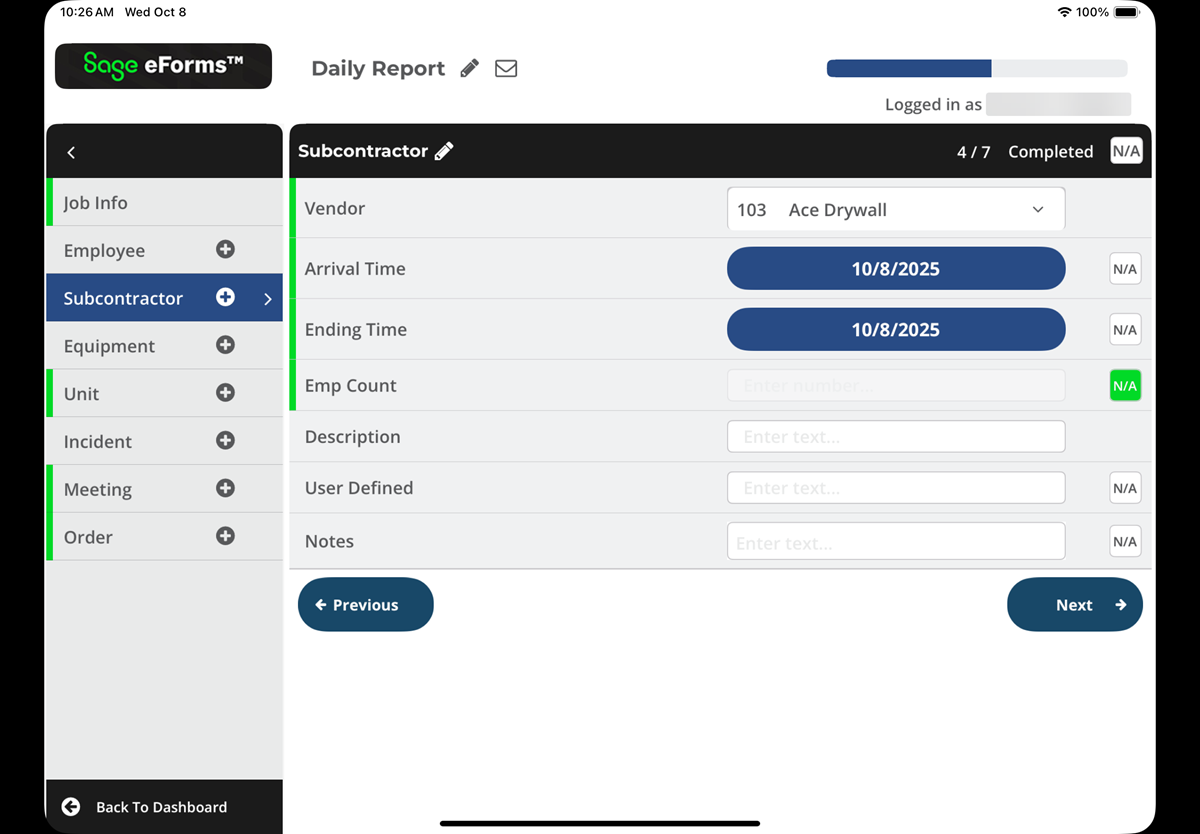Image resolution: width=1200 pixels, height=834 pixels.
Task: Add a new Employee entry with plus icon
Action: (x=225, y=250)
